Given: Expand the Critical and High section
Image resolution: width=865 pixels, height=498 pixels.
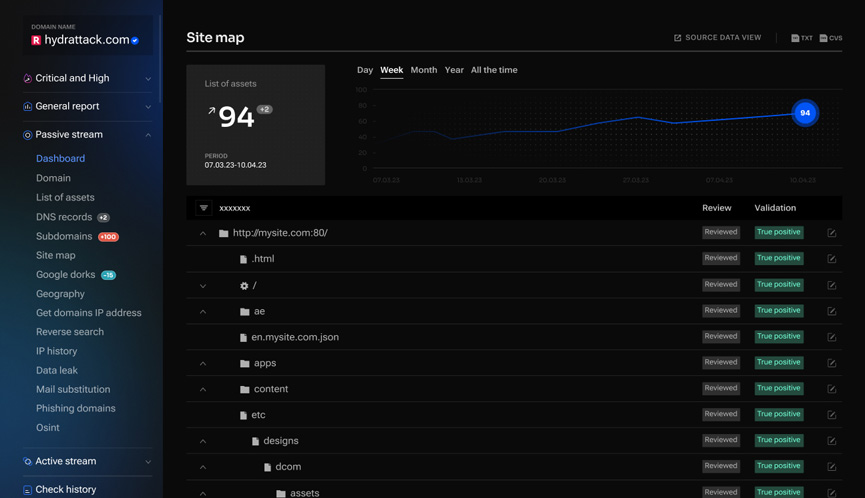Looking at the screenshot, I should click(148, 78).
